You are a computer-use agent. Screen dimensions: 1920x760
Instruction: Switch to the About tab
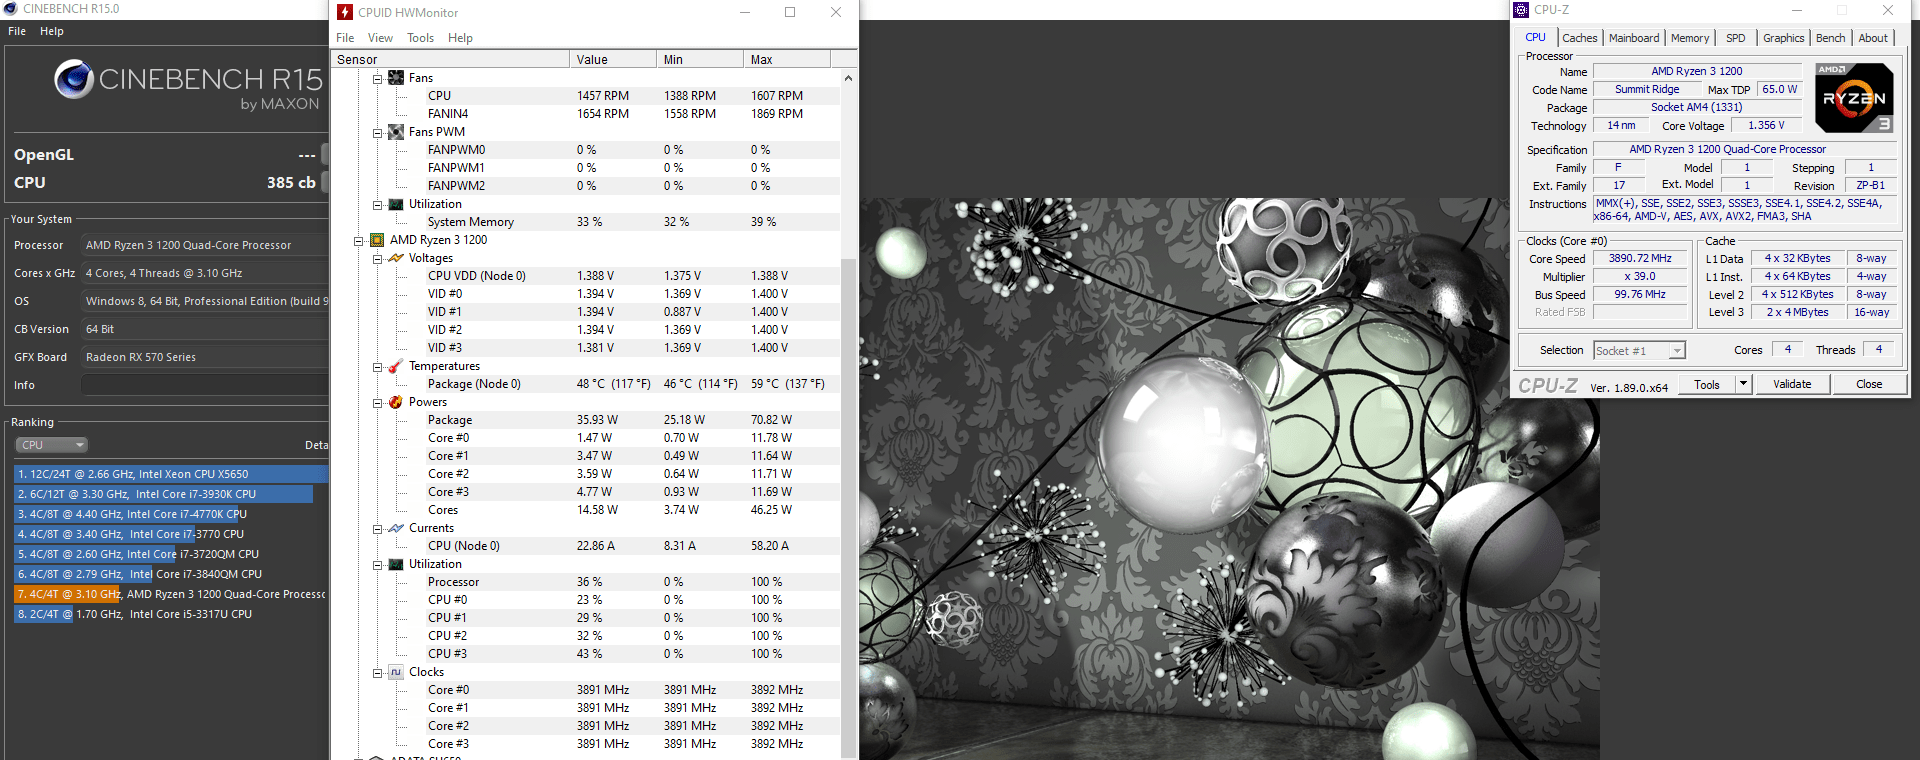[1873, 38]
